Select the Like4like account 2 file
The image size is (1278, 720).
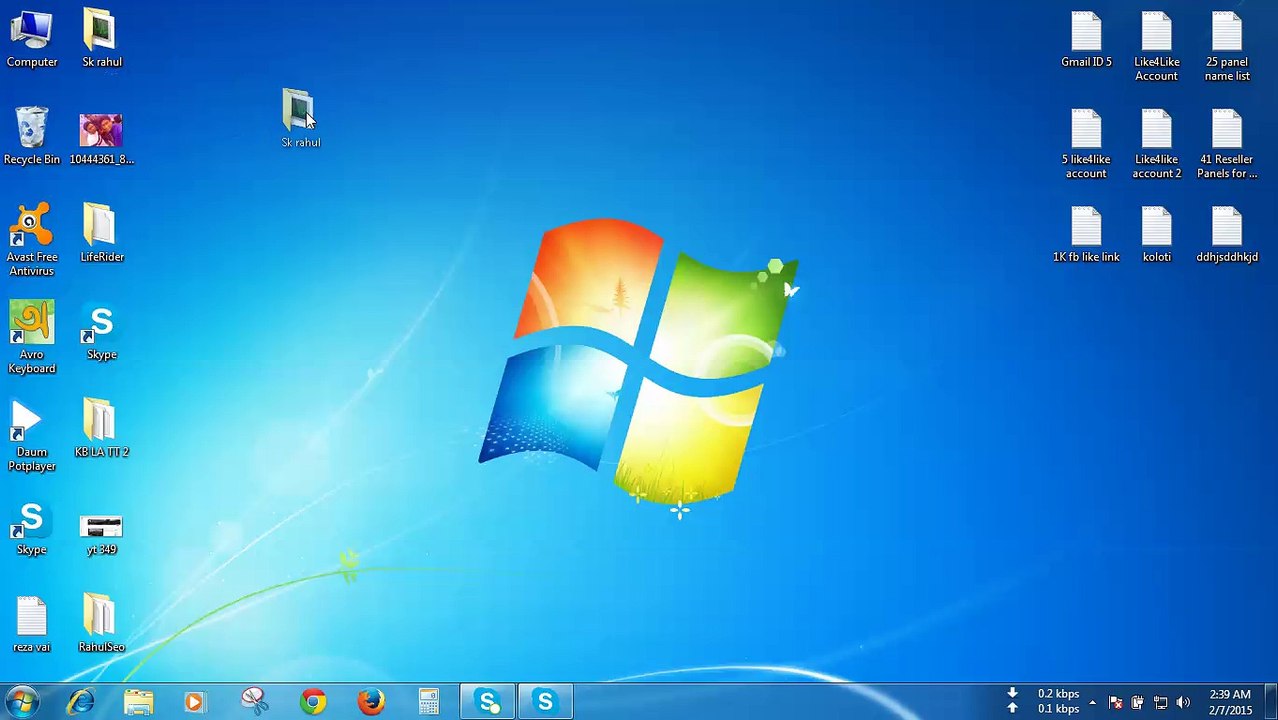[x=1156, y=145]
